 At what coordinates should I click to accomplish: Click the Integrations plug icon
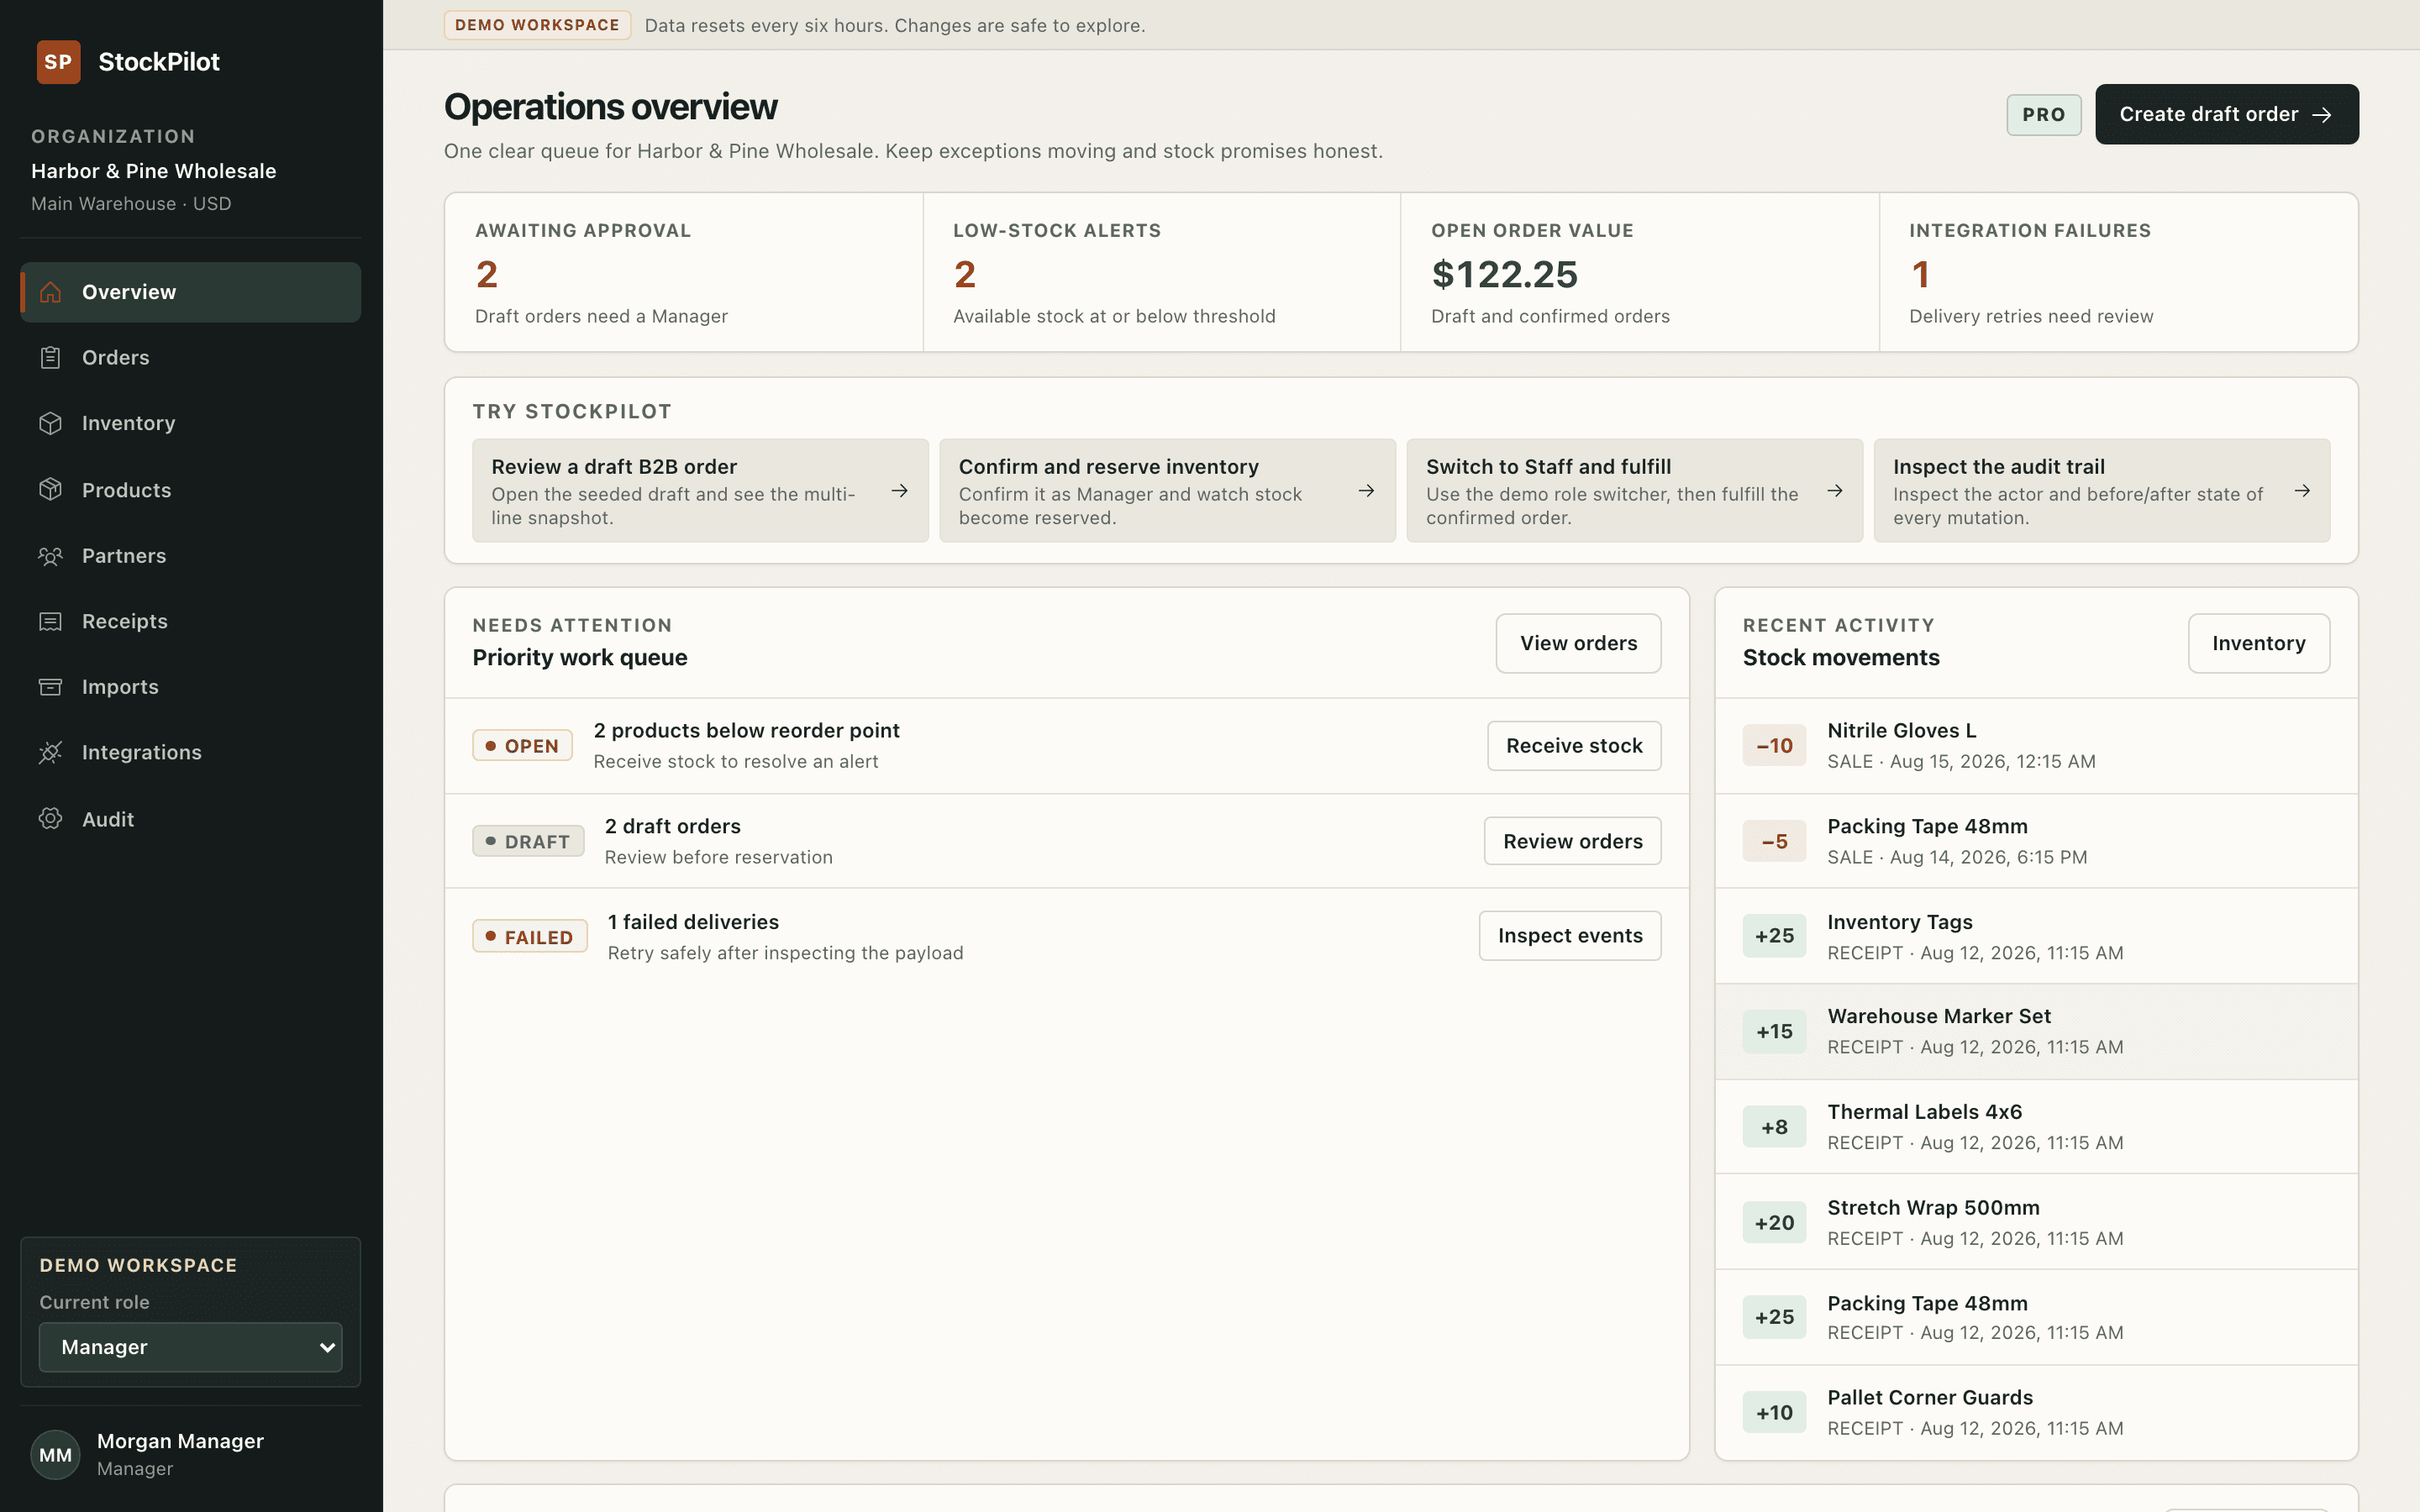[50, 753]
